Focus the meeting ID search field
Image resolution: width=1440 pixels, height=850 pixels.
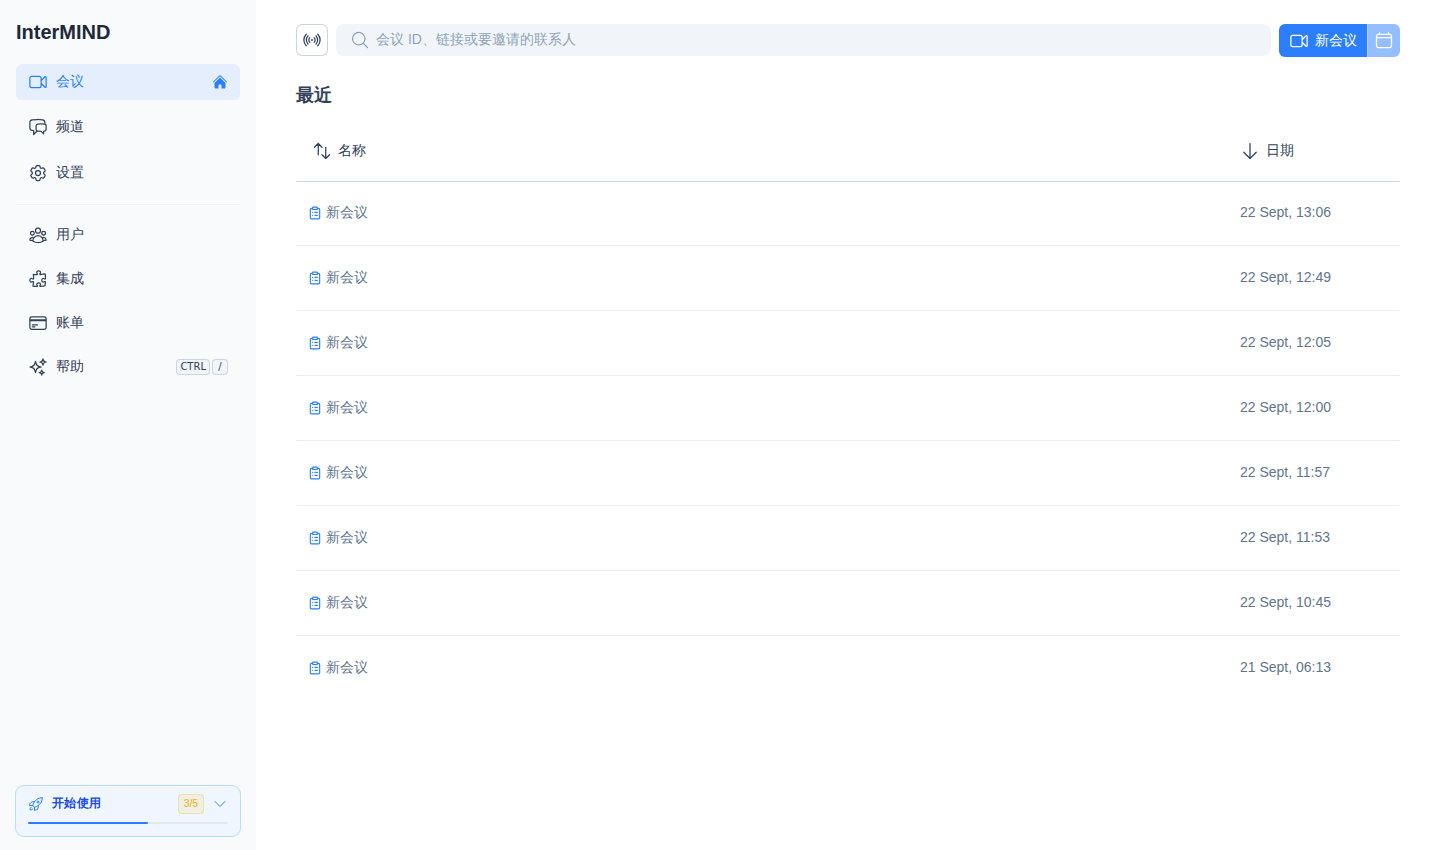pyautogui.click(x=803, y=40)
